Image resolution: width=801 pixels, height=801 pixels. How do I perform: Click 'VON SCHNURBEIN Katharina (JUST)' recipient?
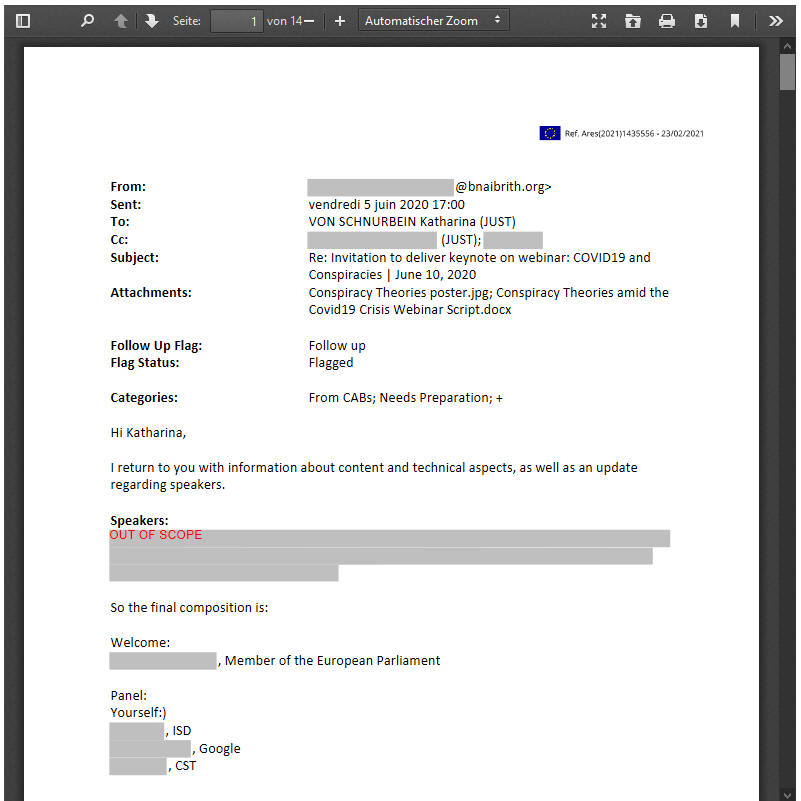pyautogui.click(x=412, y=222)
